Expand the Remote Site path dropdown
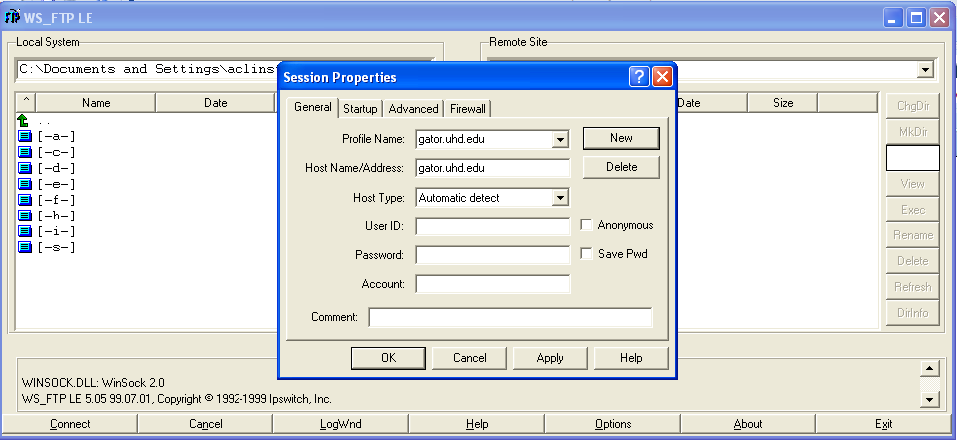Screen dimensions: 957x440 (925, 70)
